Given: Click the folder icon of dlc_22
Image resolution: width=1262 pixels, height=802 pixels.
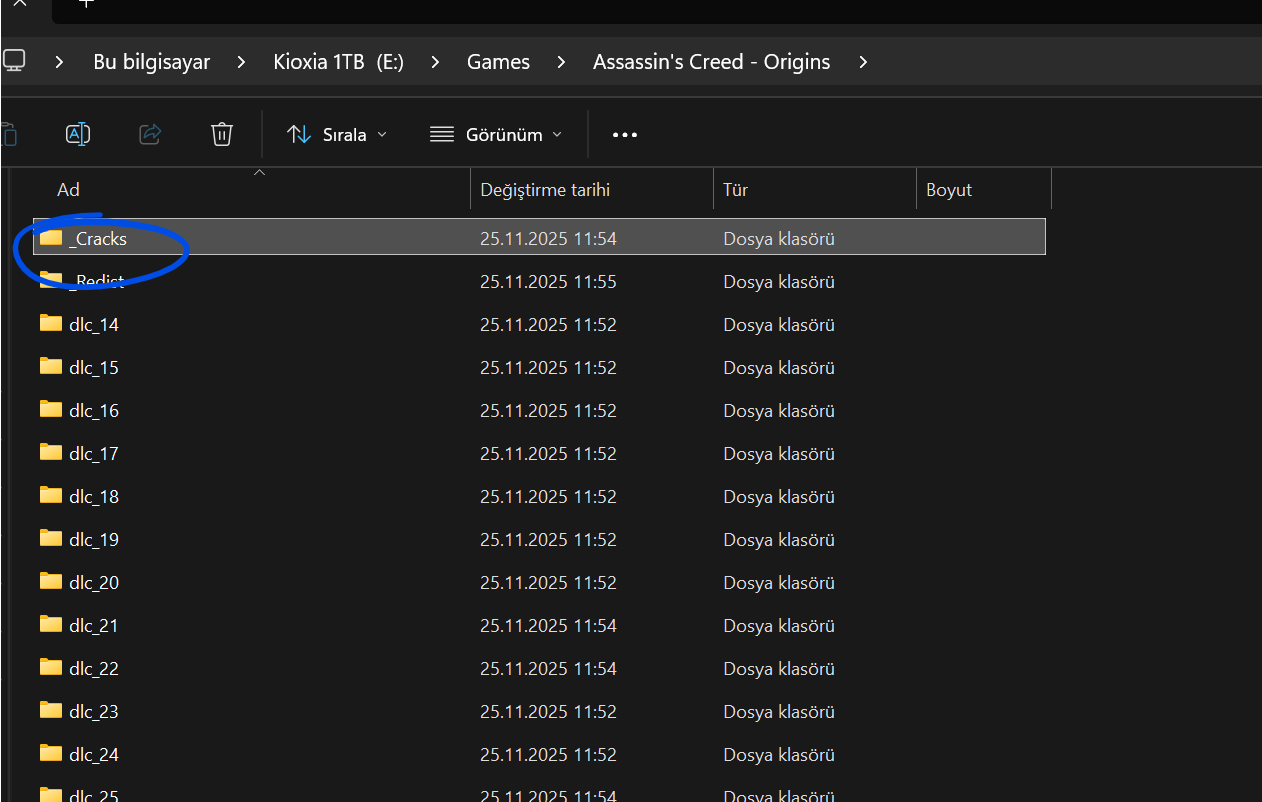Looking at the screenshot, I should (51, 667).
